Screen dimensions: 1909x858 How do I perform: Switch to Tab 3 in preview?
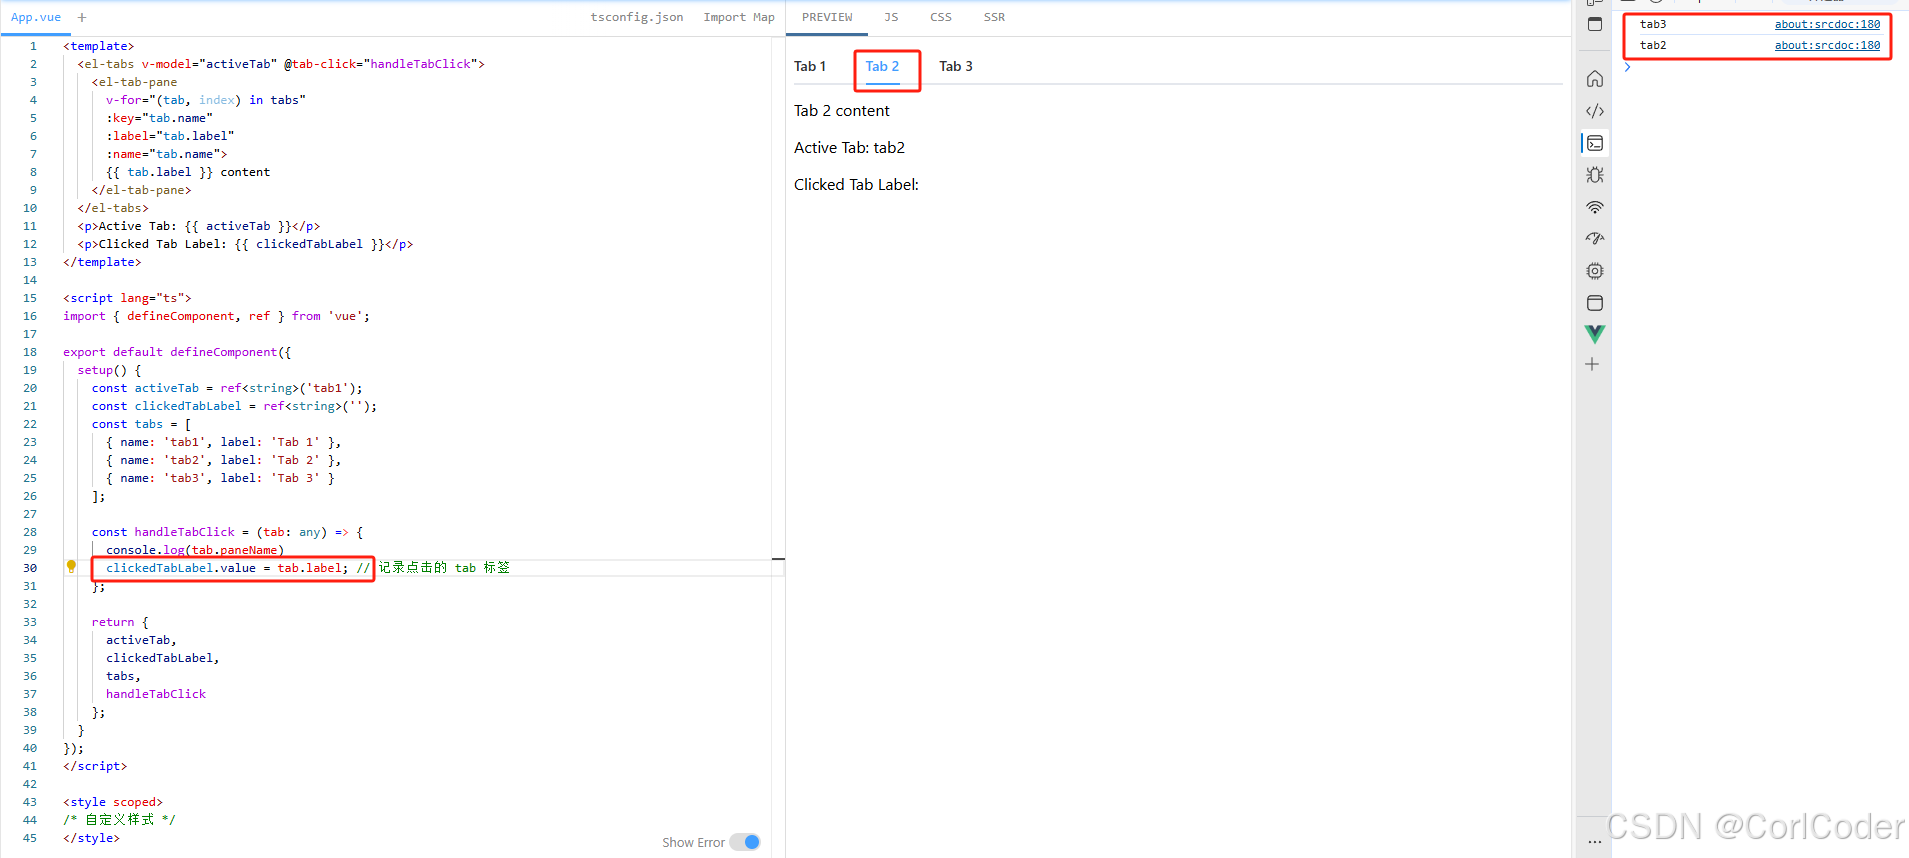[956, 66]
